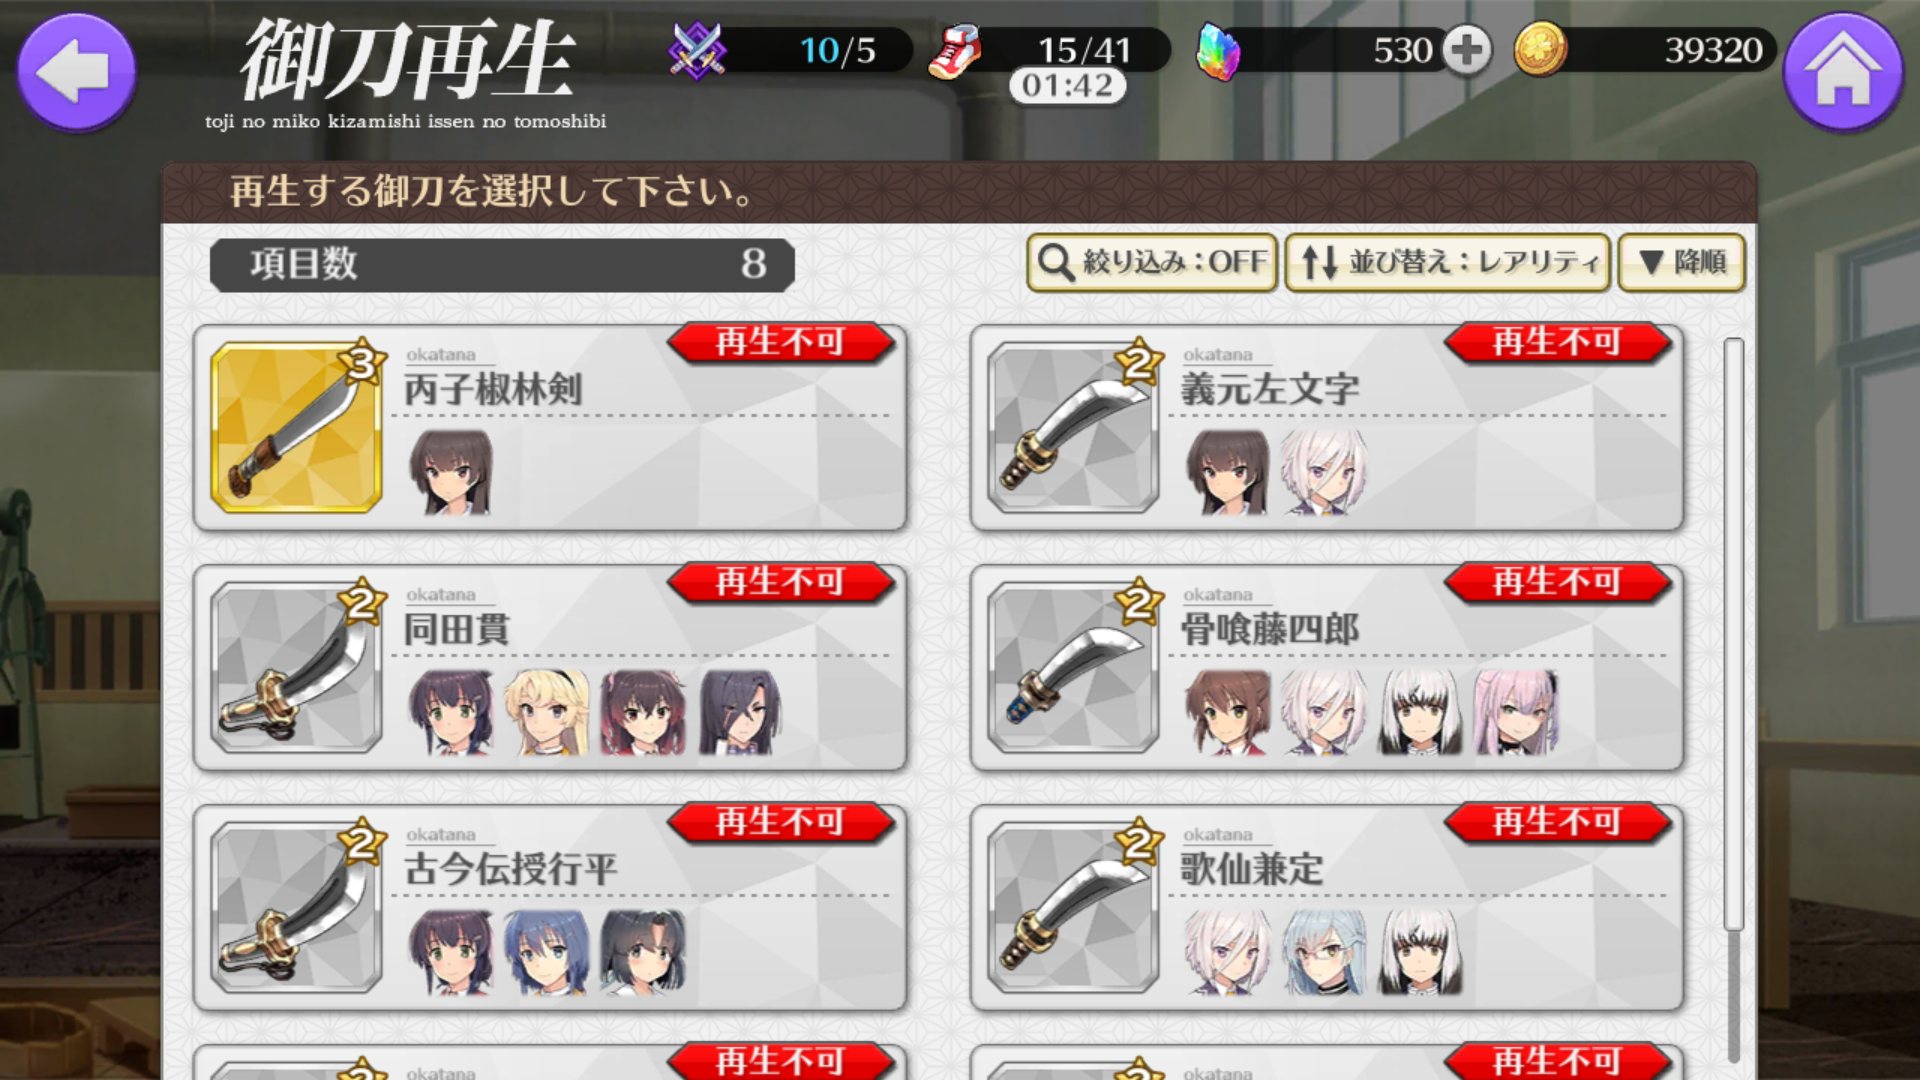Tap the crossed swords icon

tap(697, 50)
